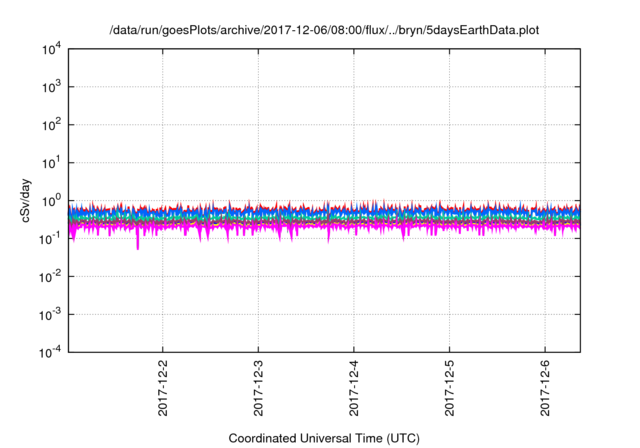Click the 2017-12-5 date tick label
The width and height of the screenshot is (640, 448).
[449, 388]
